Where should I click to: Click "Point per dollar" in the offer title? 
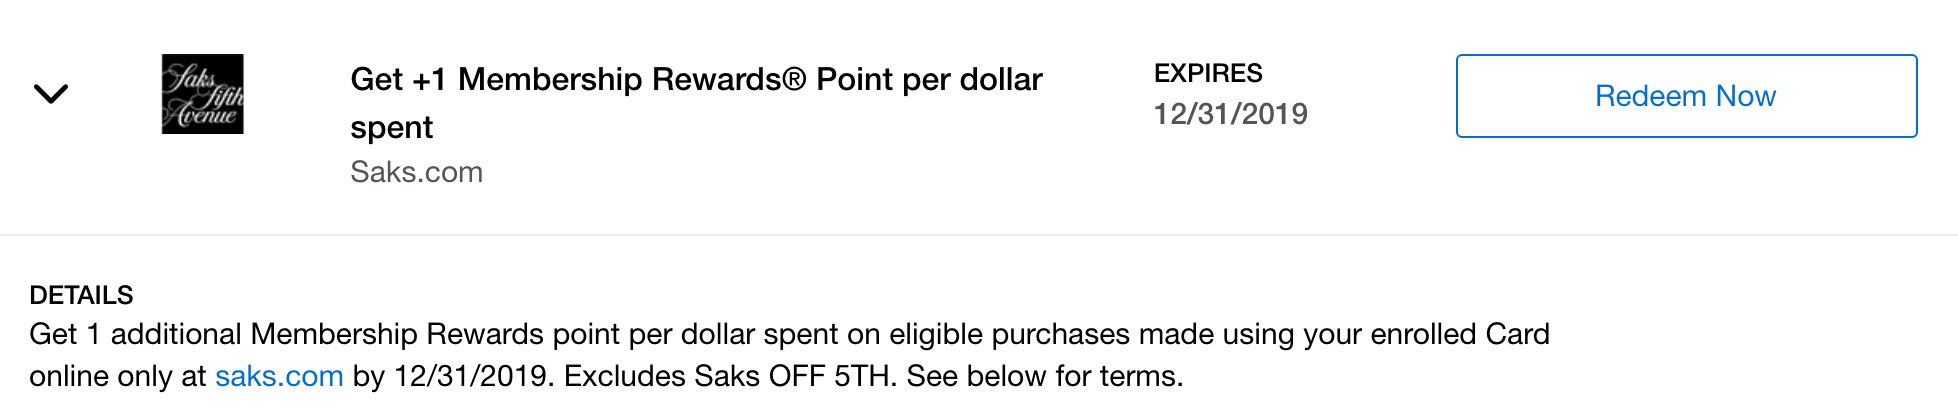point(929,80)
